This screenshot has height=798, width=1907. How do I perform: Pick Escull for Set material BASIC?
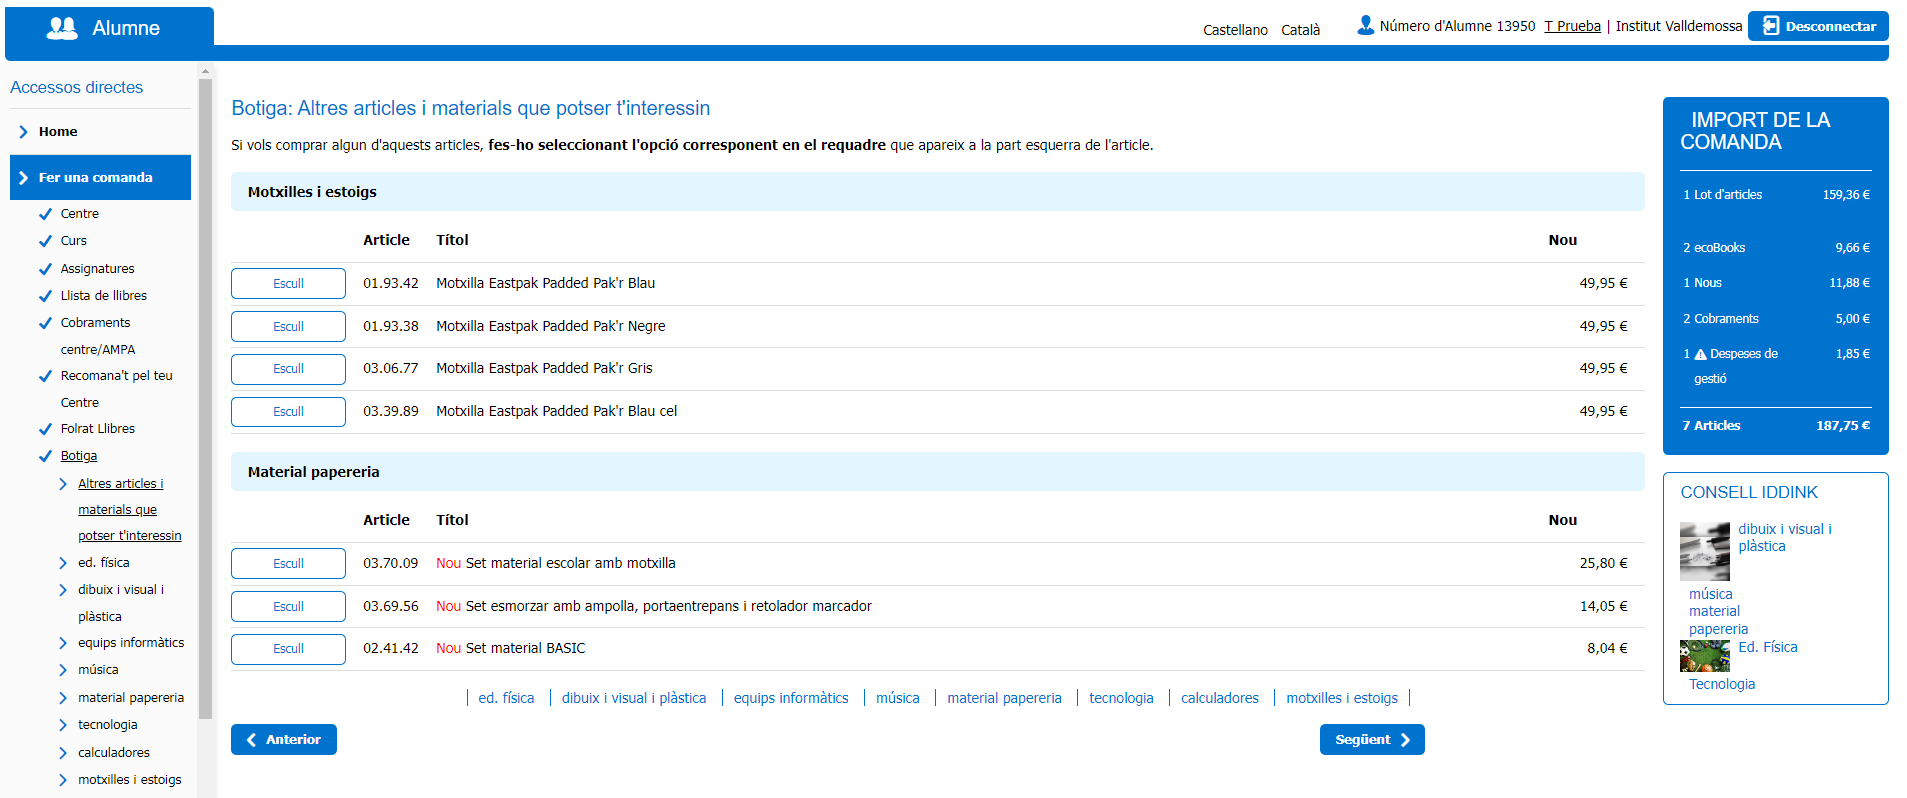(288, 649)
